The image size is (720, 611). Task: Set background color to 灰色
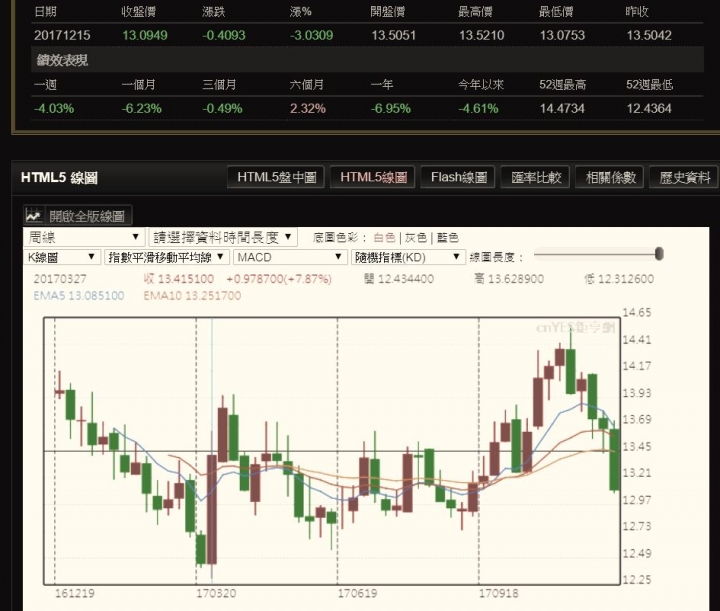tap(416, 237)
